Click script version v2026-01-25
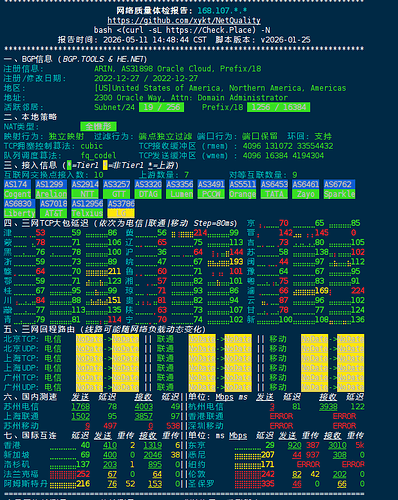The image size is (398, 500). [285, 40]
